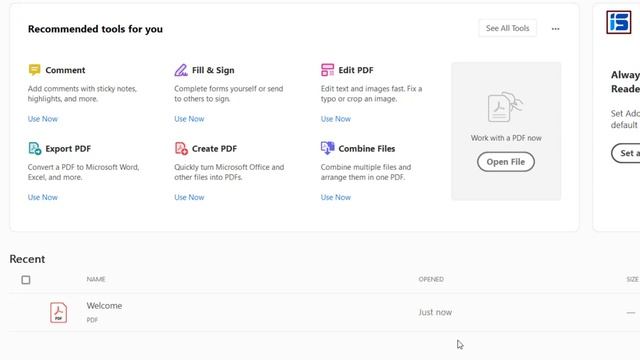Click the Recent section heading

(x=27, y=259)
